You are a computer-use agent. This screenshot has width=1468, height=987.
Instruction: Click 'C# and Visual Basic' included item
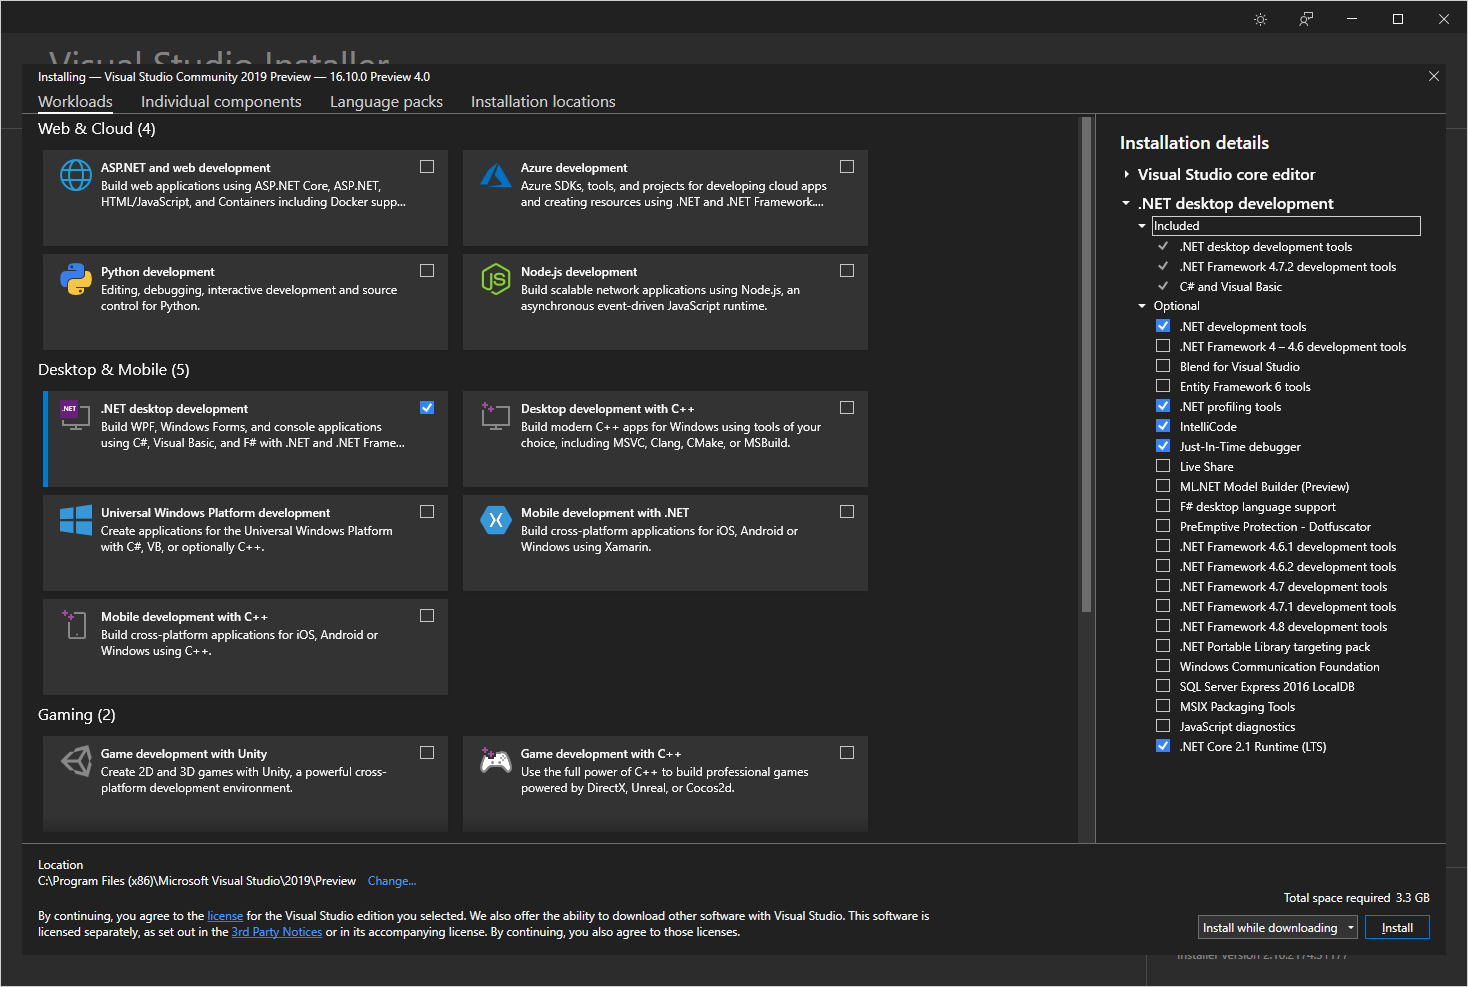tap(1231, 287)
